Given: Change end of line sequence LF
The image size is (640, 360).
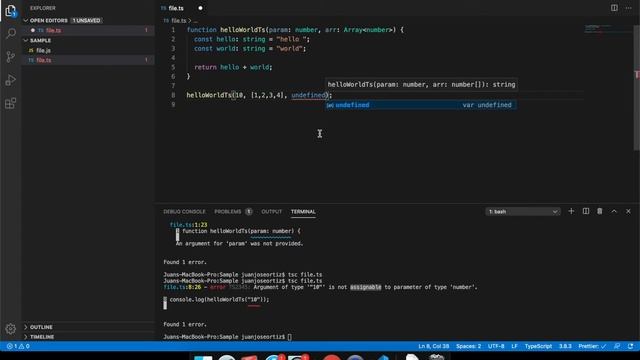Looking at the screenshot, I should point(514,346).
